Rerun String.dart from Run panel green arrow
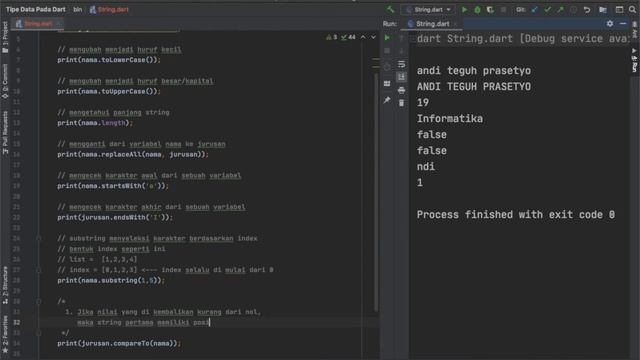This screenshot has width=640, height=360. pos(387,38)
